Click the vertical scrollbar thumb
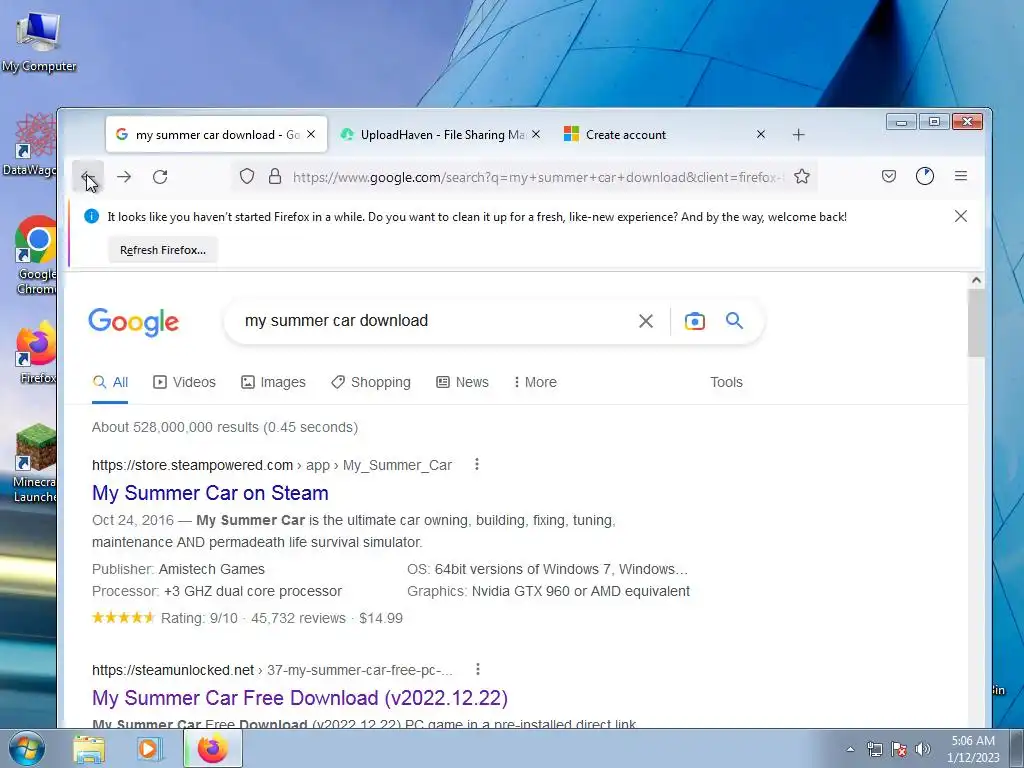 pos(976,323)
